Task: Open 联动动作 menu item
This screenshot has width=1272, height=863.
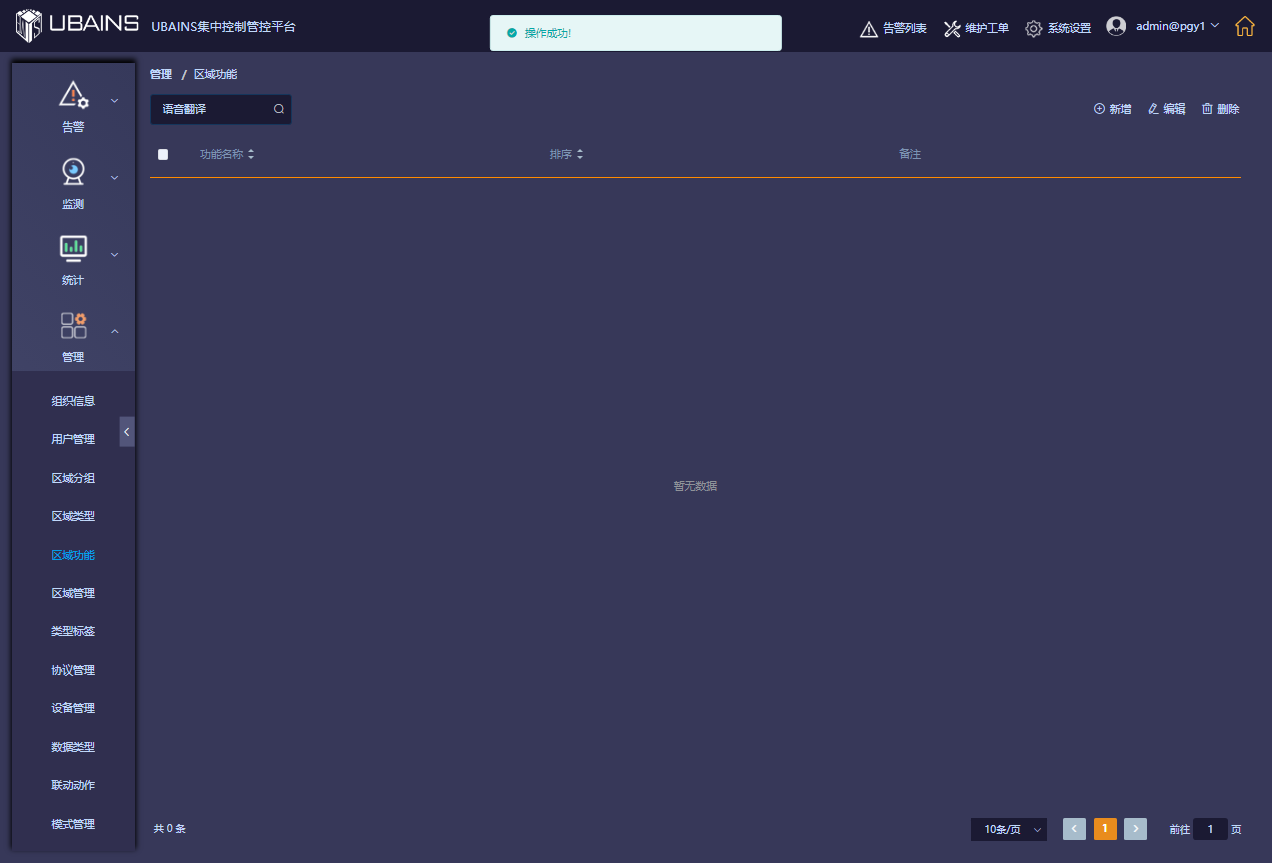Action: (73, 785)
